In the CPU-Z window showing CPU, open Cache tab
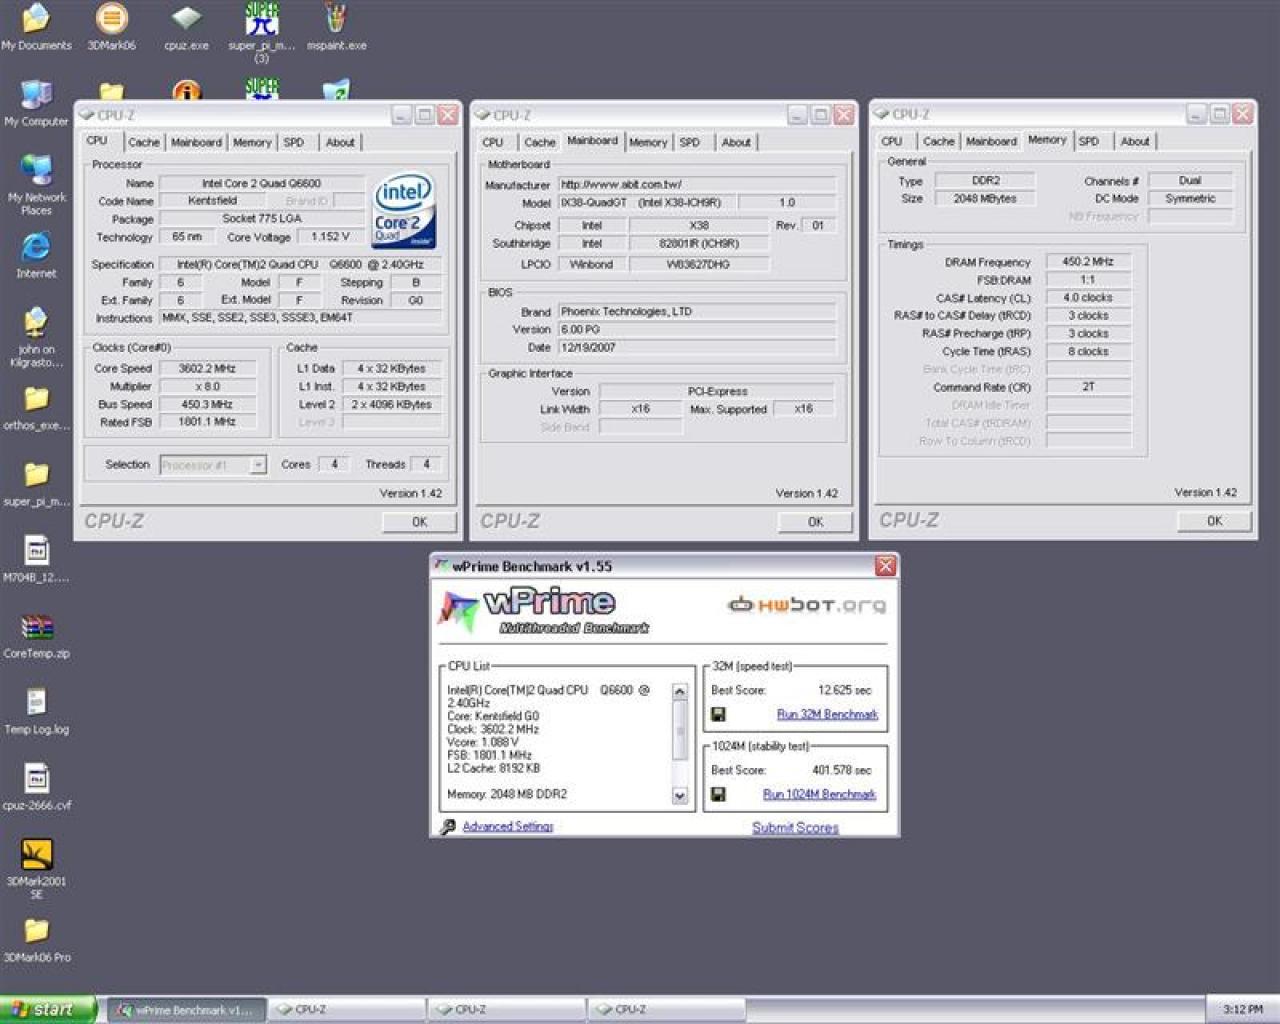The image size is (1280, 1024). [143, 142]
